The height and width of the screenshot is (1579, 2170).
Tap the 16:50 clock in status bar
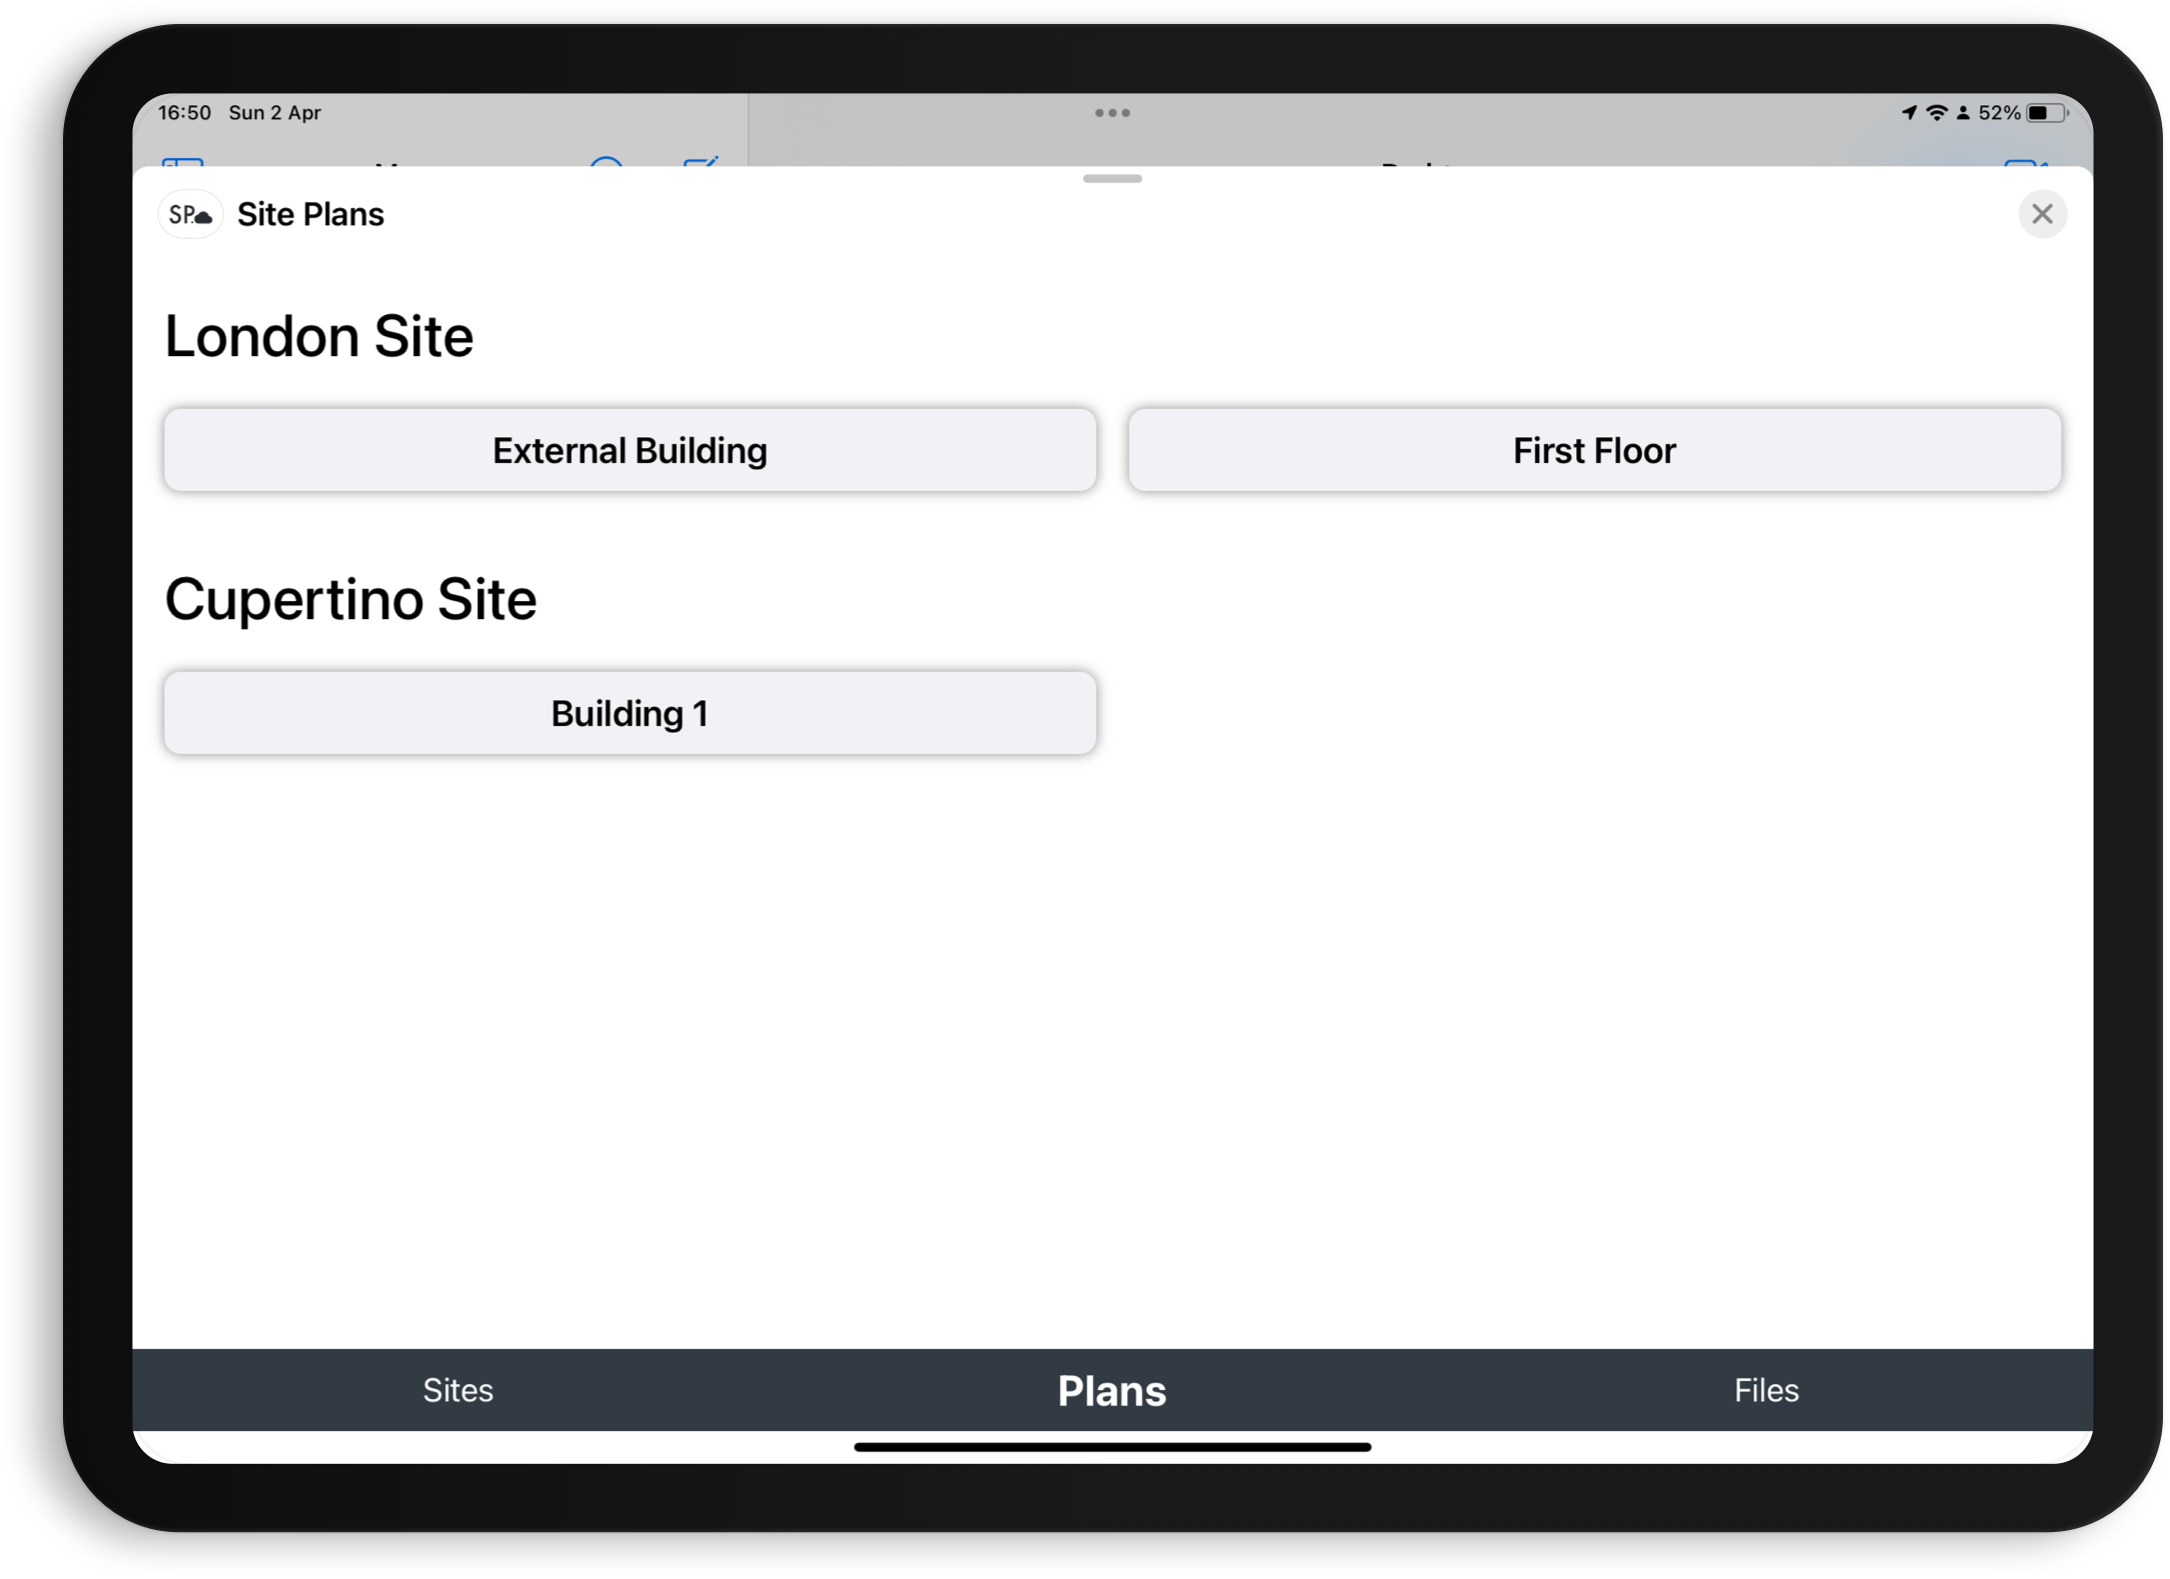[185, 113]
